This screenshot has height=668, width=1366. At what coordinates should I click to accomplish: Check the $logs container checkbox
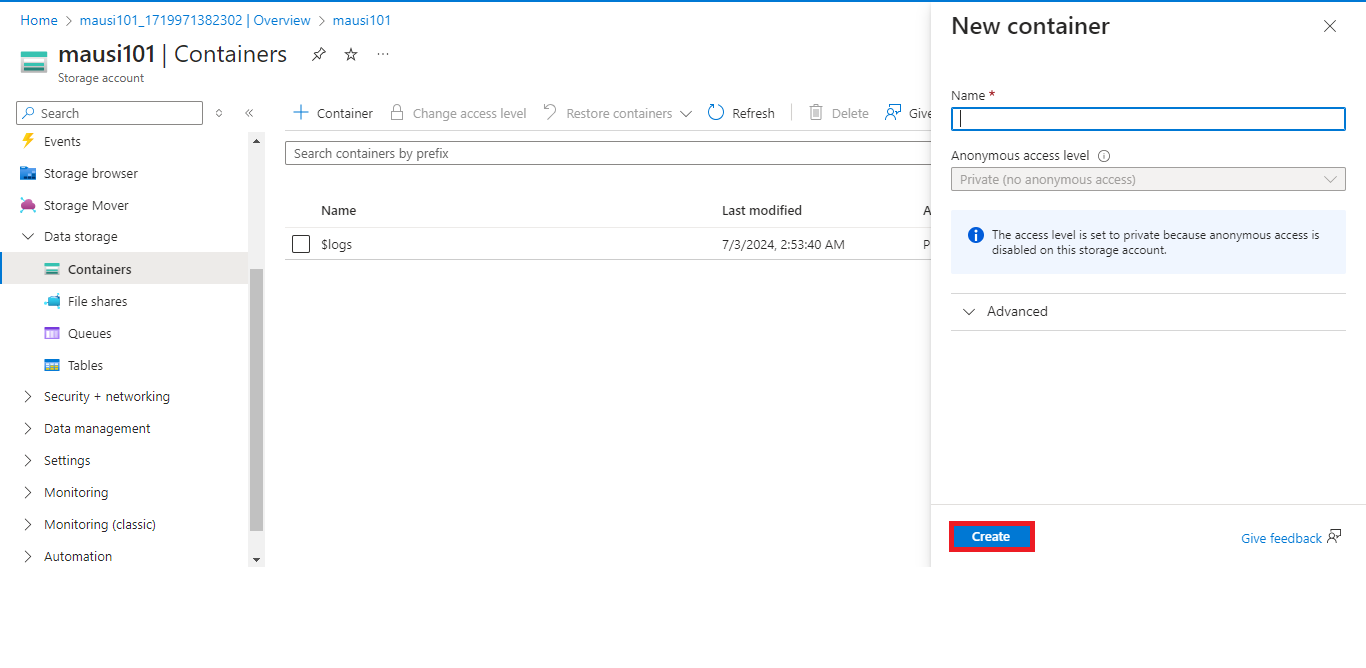(301, 244)
